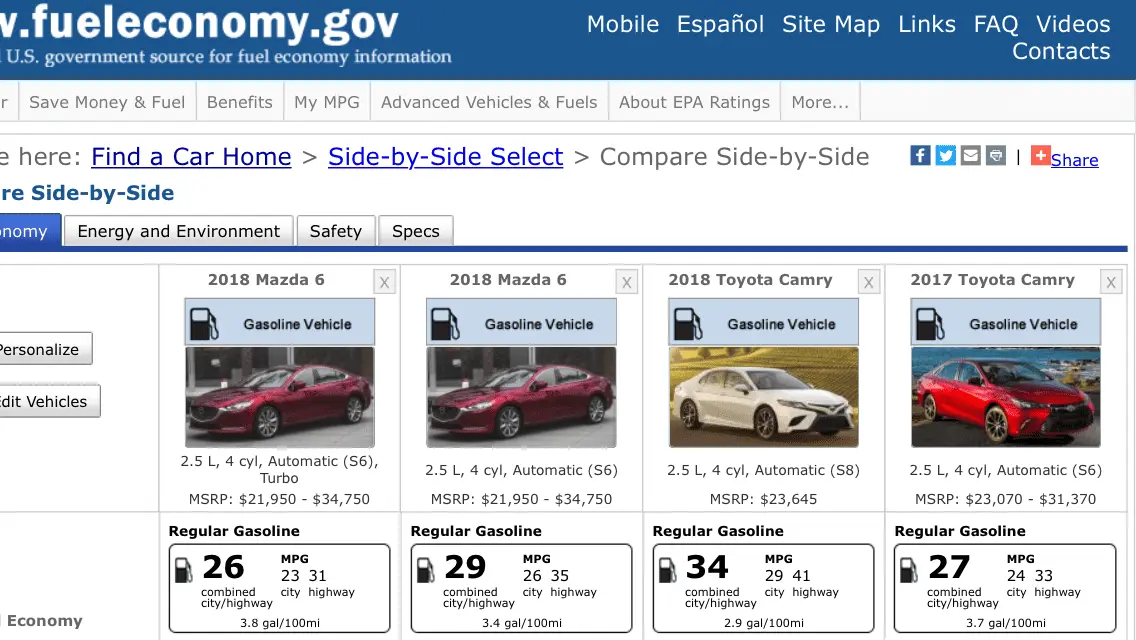The height and width of the screenshot is (640, 1136).
Task: Click the red plus share icon
Action: (1041, 156)
